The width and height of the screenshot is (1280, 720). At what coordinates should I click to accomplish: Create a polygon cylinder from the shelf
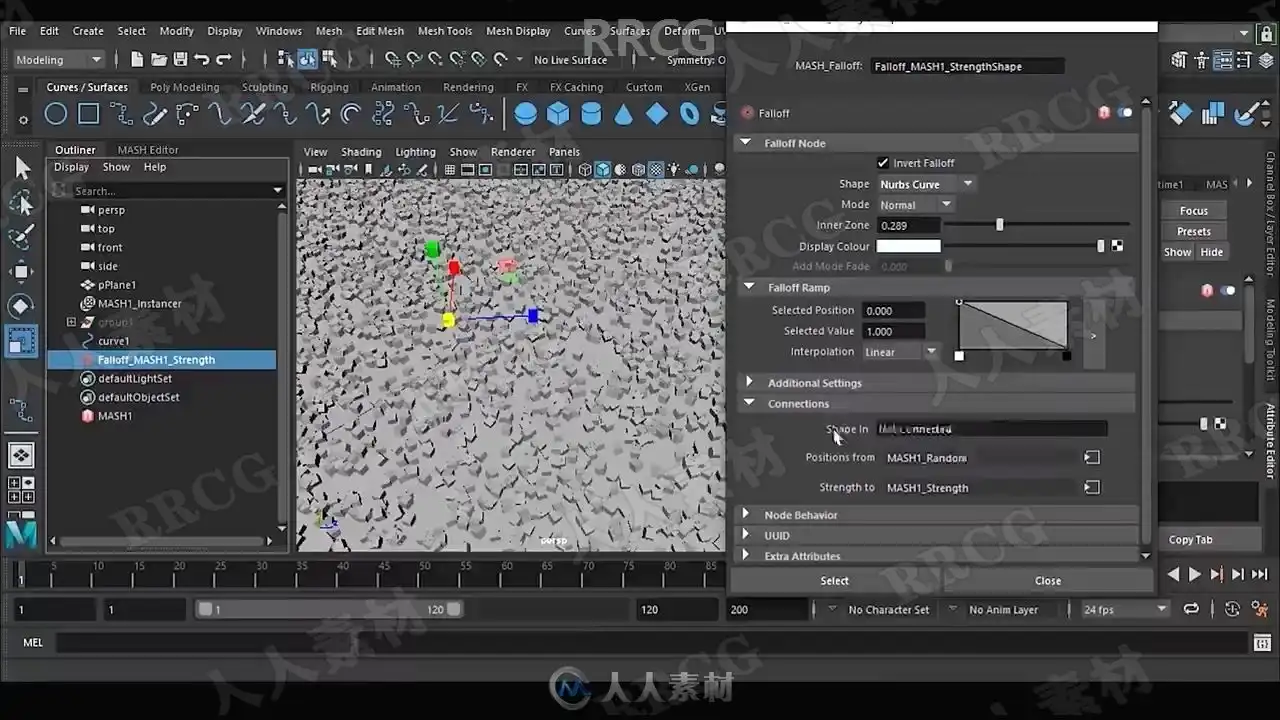(x=591, y=114)
